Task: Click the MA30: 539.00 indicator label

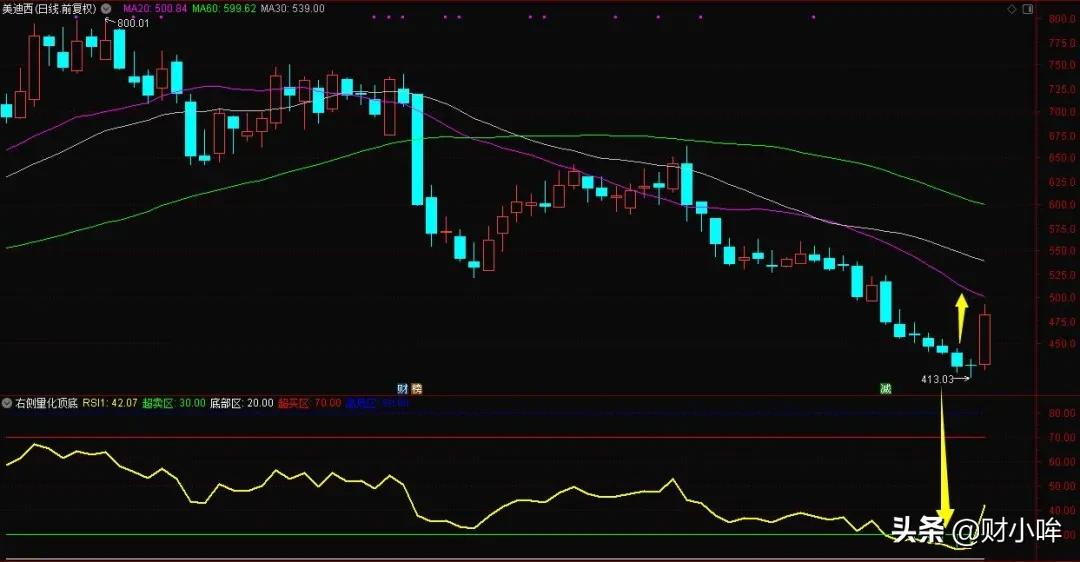Action: 293,9
